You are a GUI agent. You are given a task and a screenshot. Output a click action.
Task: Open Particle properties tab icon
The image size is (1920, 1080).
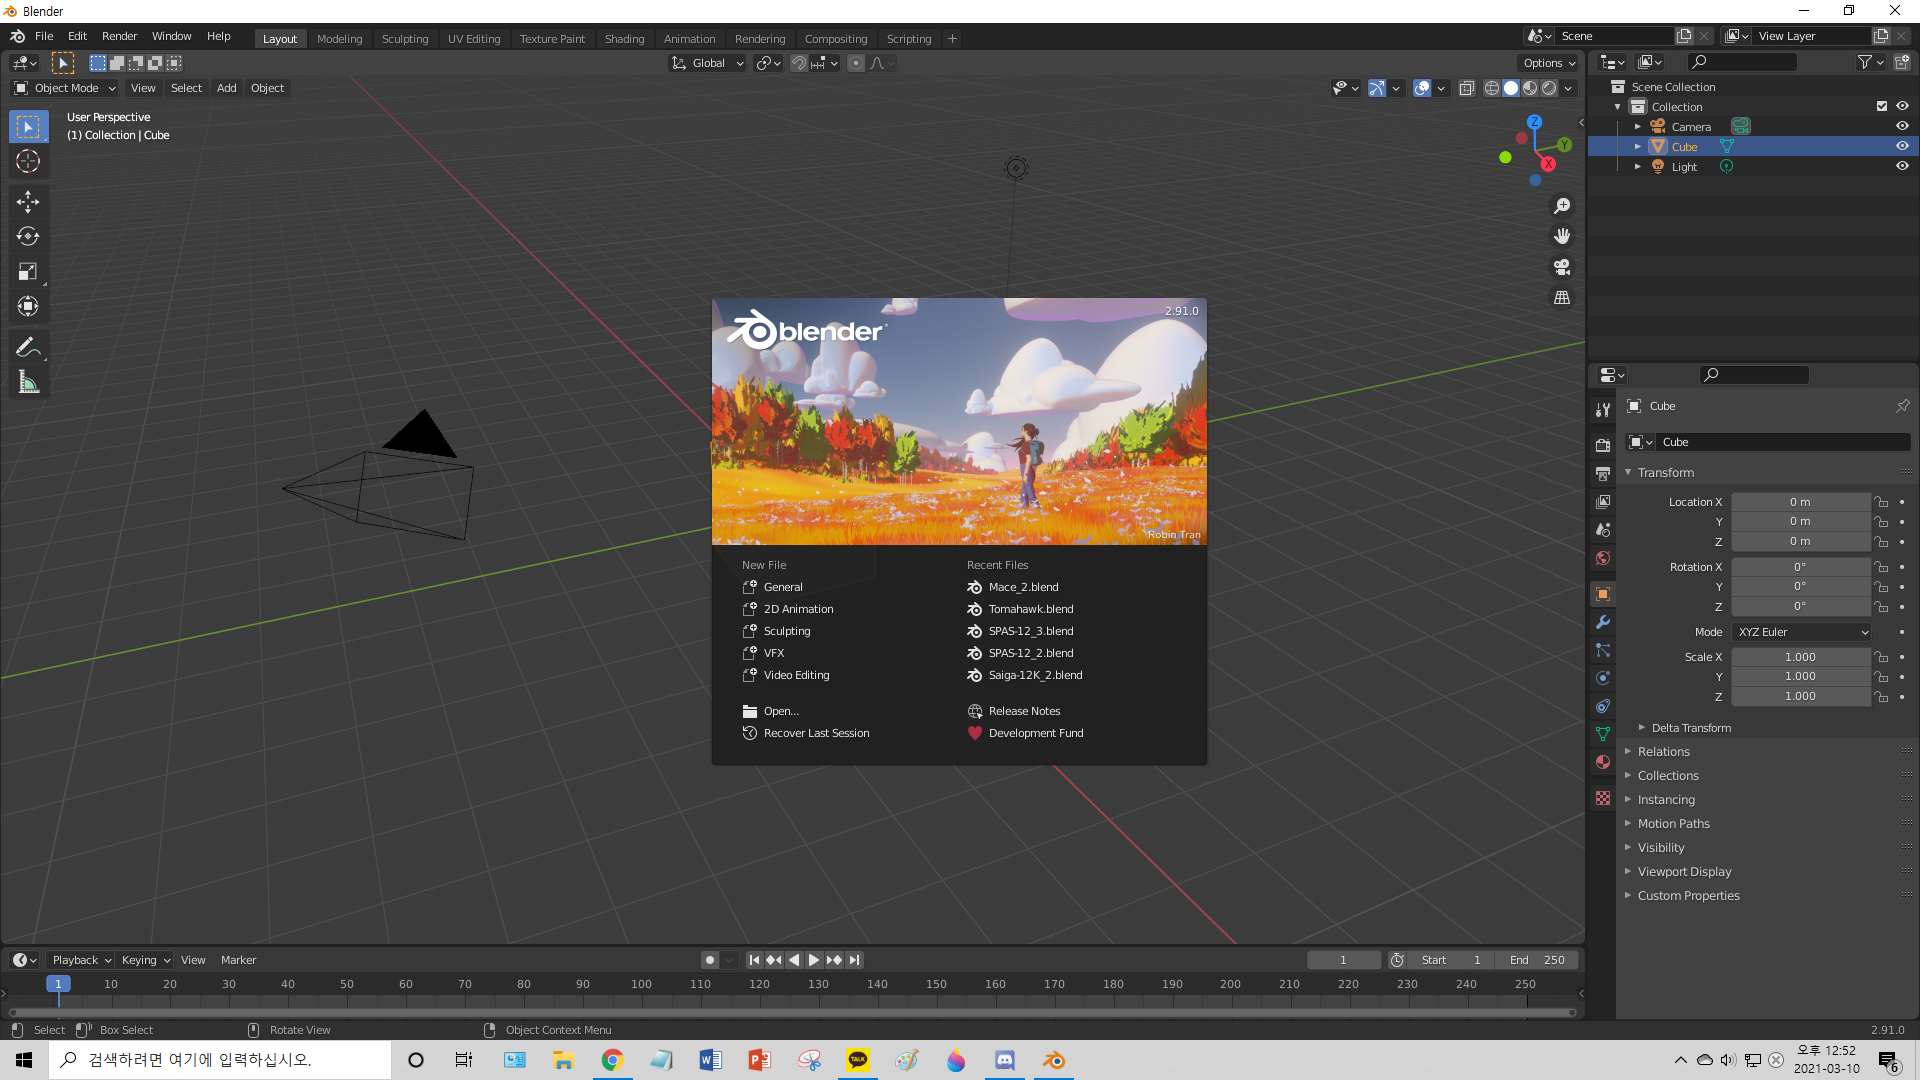[1603, 650]
